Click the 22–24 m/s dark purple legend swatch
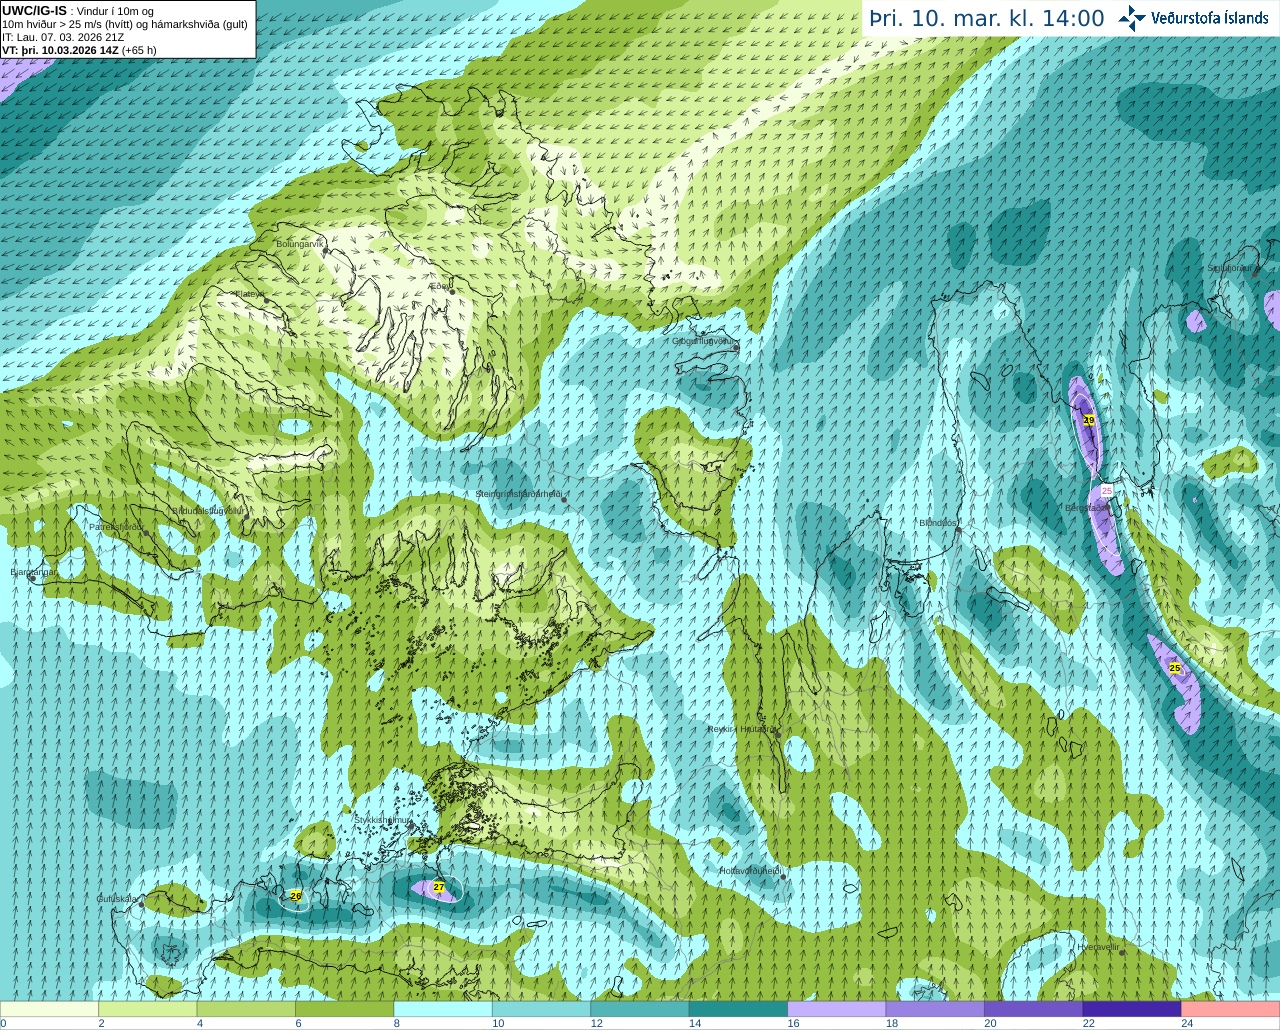This screenshot has width=1280, height=1030. click(1132, 1008)
